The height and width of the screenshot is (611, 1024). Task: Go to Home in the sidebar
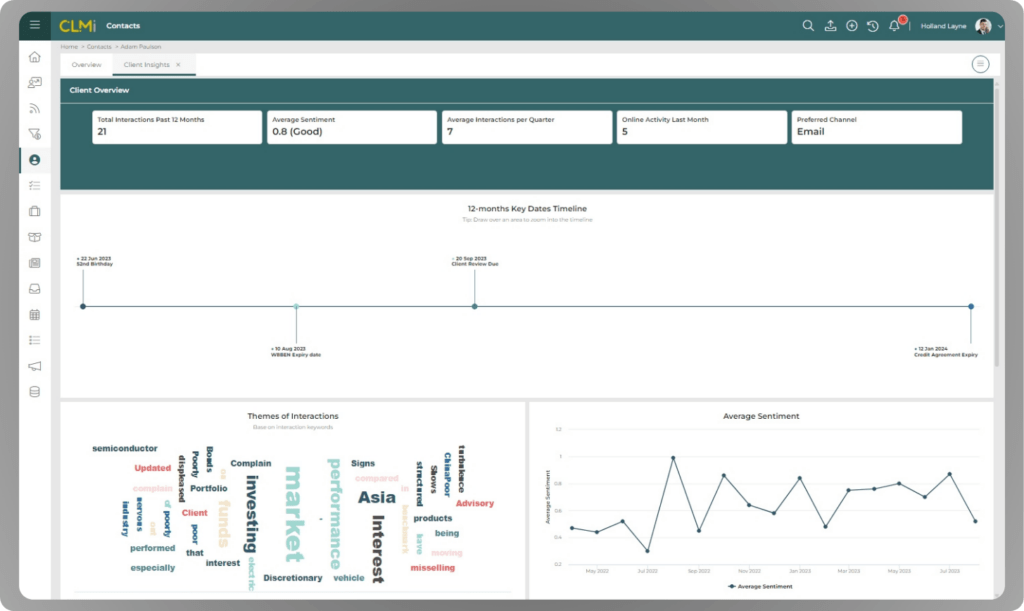click(35, 57)
